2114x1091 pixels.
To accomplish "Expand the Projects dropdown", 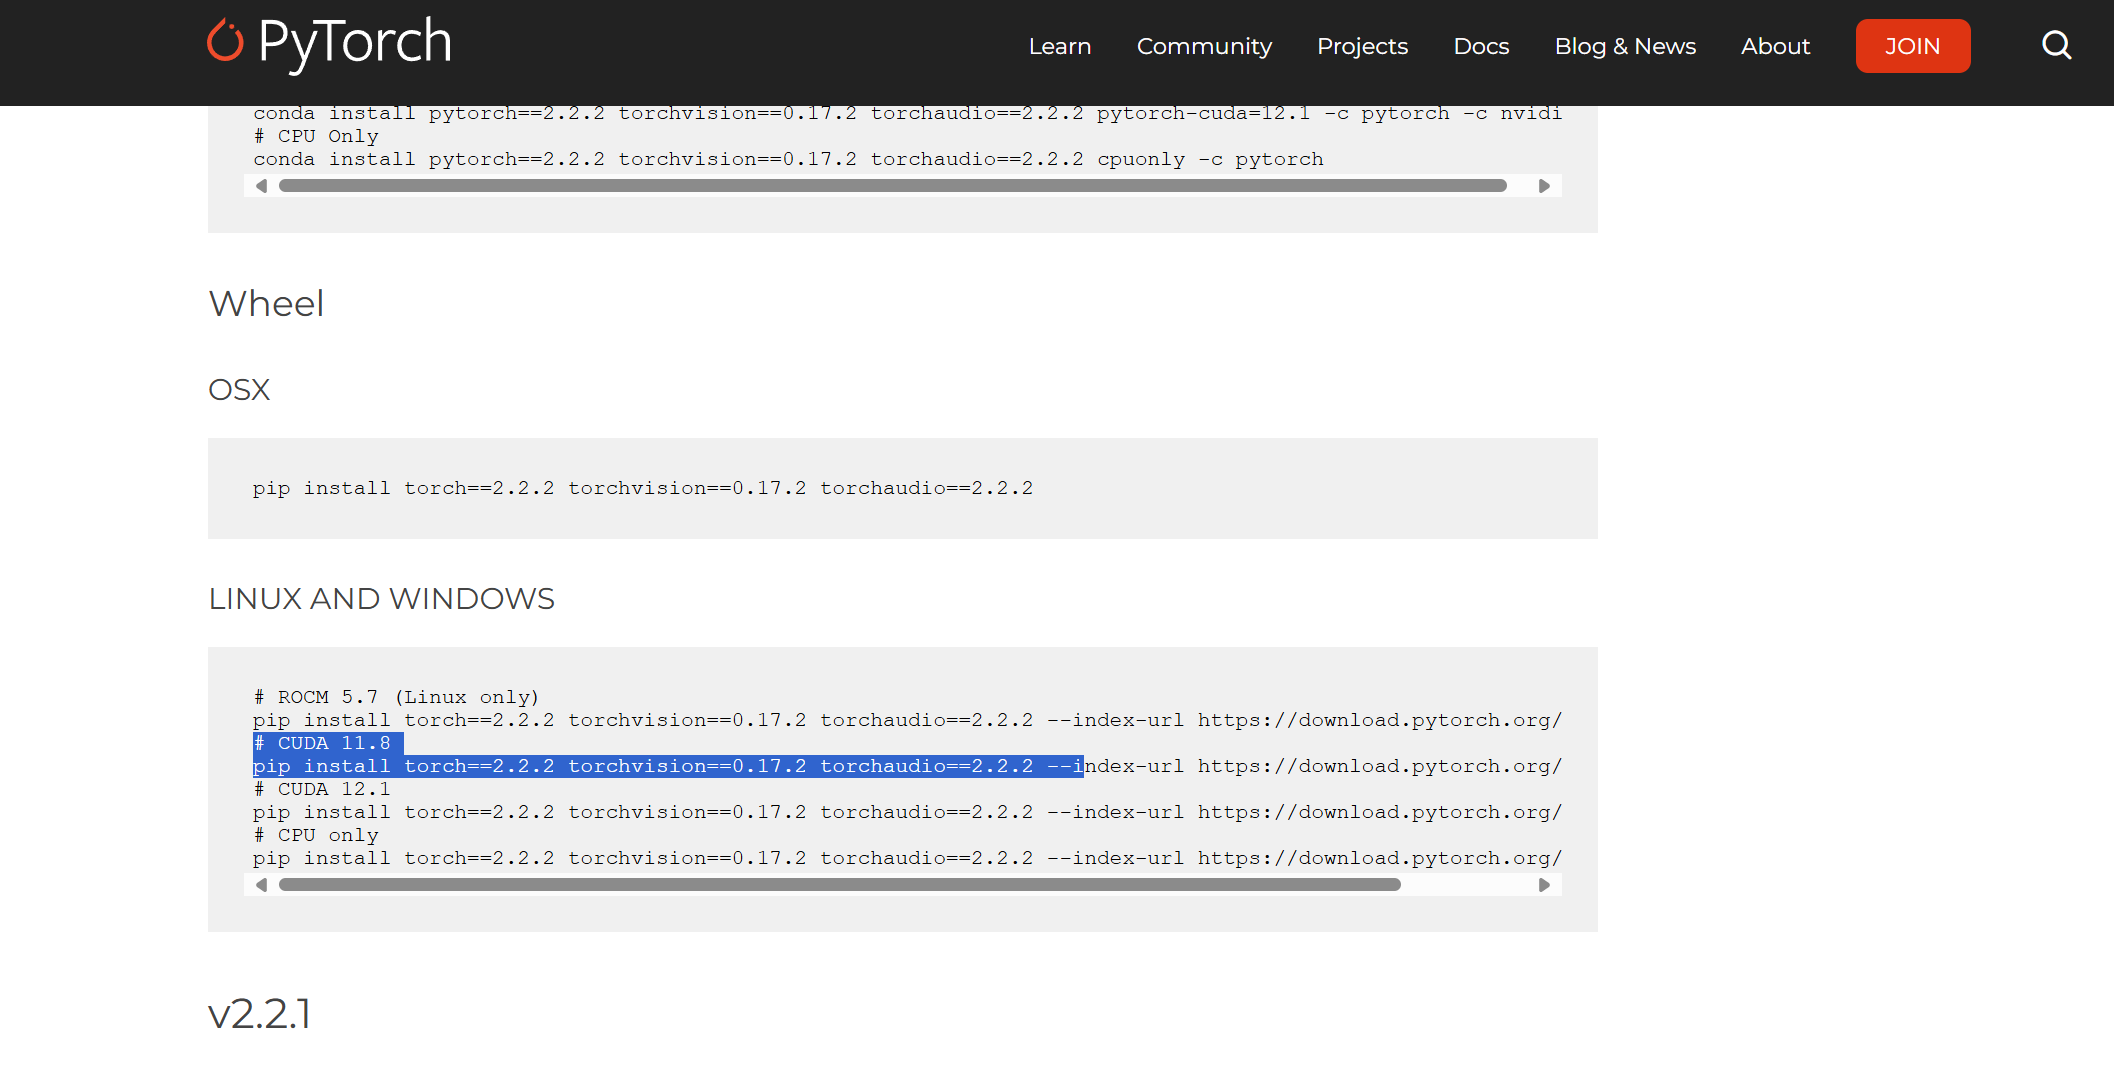I will click(x=1362, y=46).
